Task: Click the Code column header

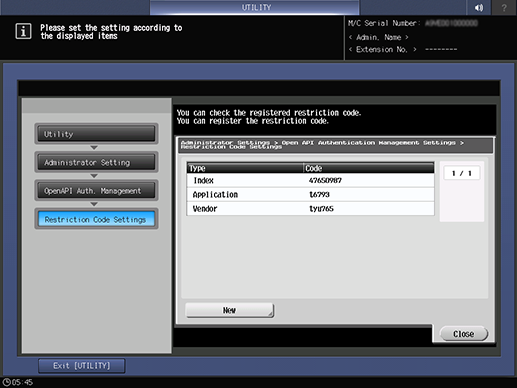Action: pyautogui.click(x=369, y=168)
